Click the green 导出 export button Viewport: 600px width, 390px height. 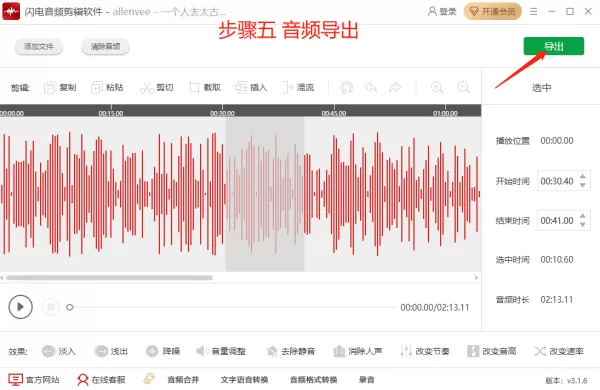pos(553,46)
